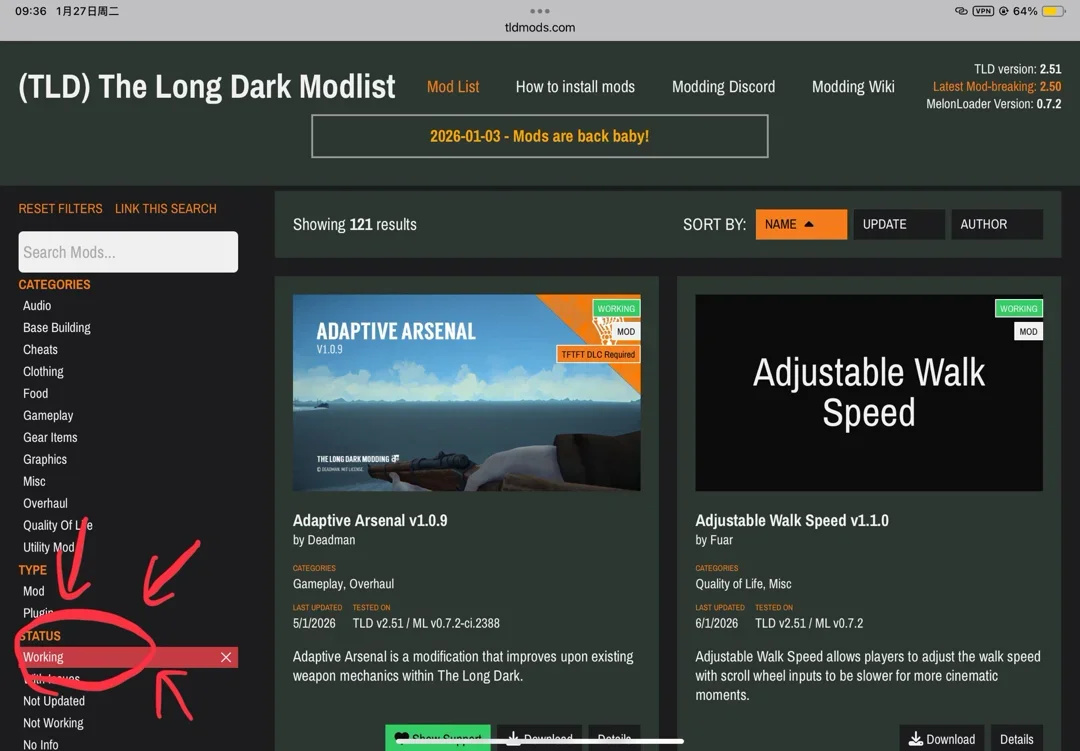Click MOD badge on Adjustable Walk Speed

click(x=1028, y=331)
